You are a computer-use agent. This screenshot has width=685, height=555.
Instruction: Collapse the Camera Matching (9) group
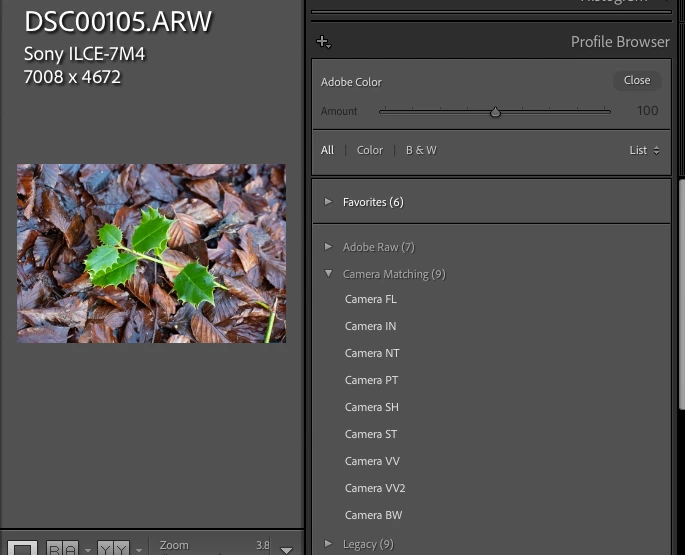[329, 274]
